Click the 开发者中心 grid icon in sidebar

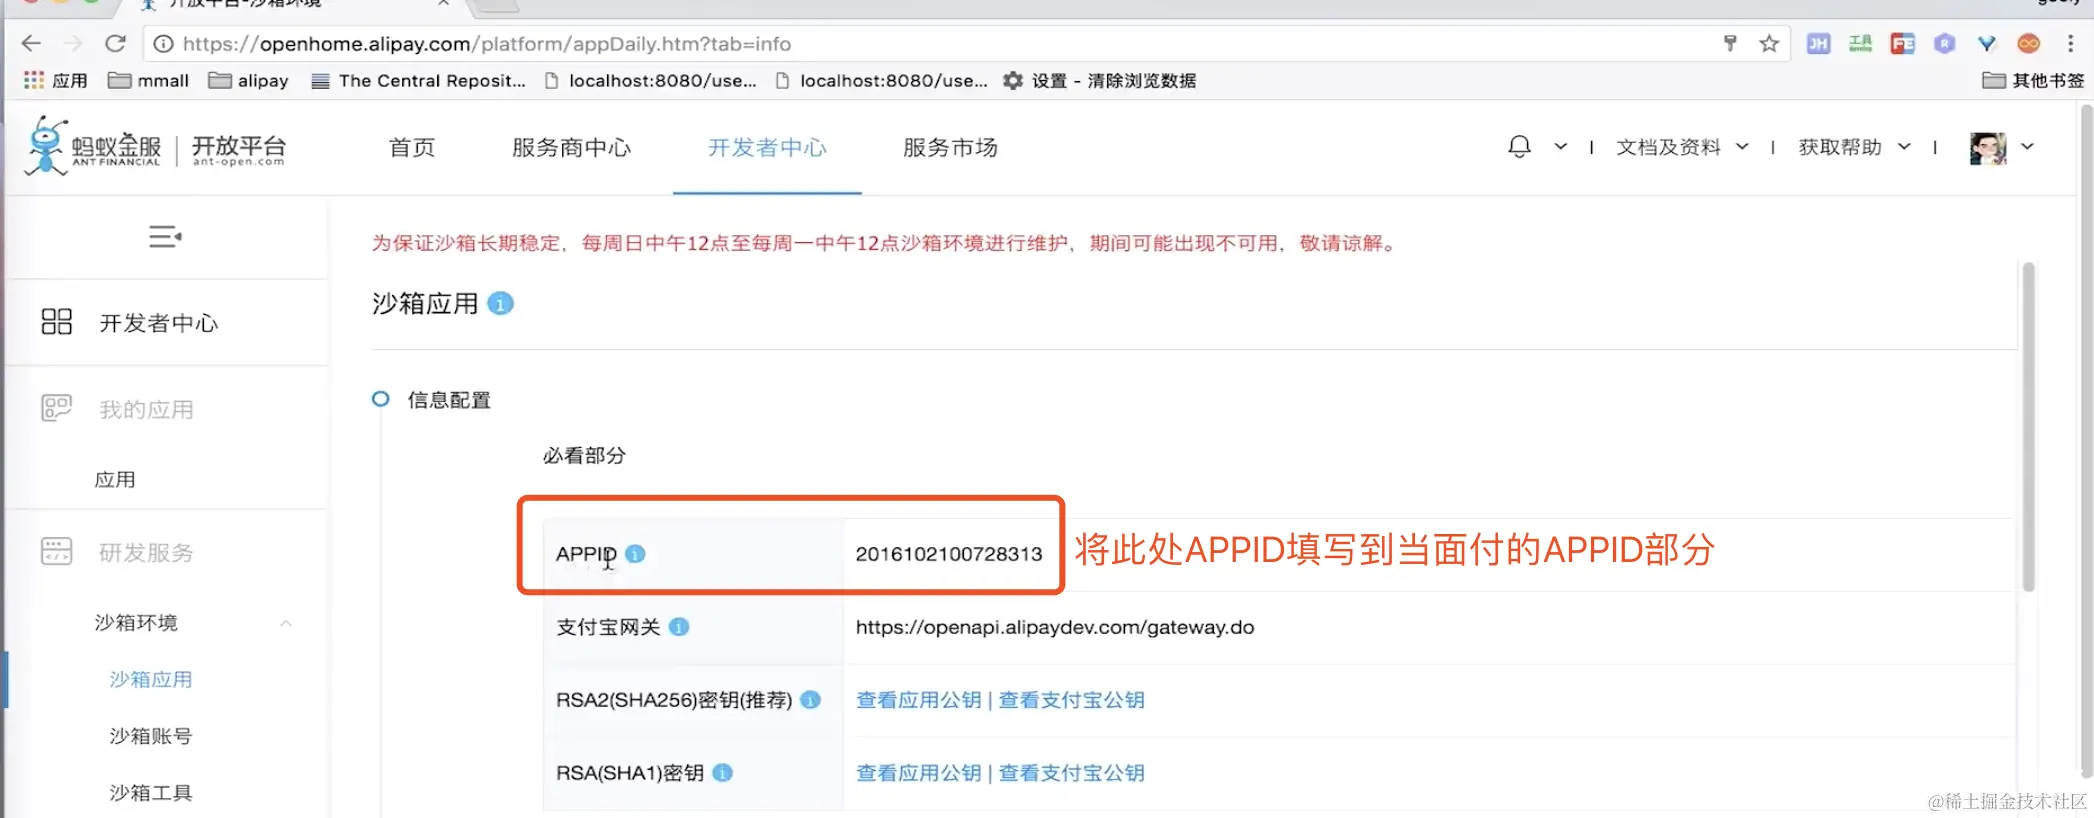tap(57, 321)
